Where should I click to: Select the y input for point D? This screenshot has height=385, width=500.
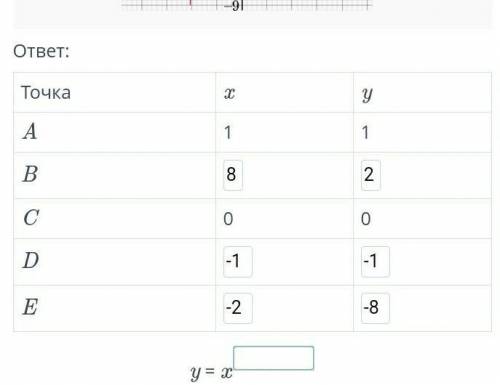tap(375, 261)
